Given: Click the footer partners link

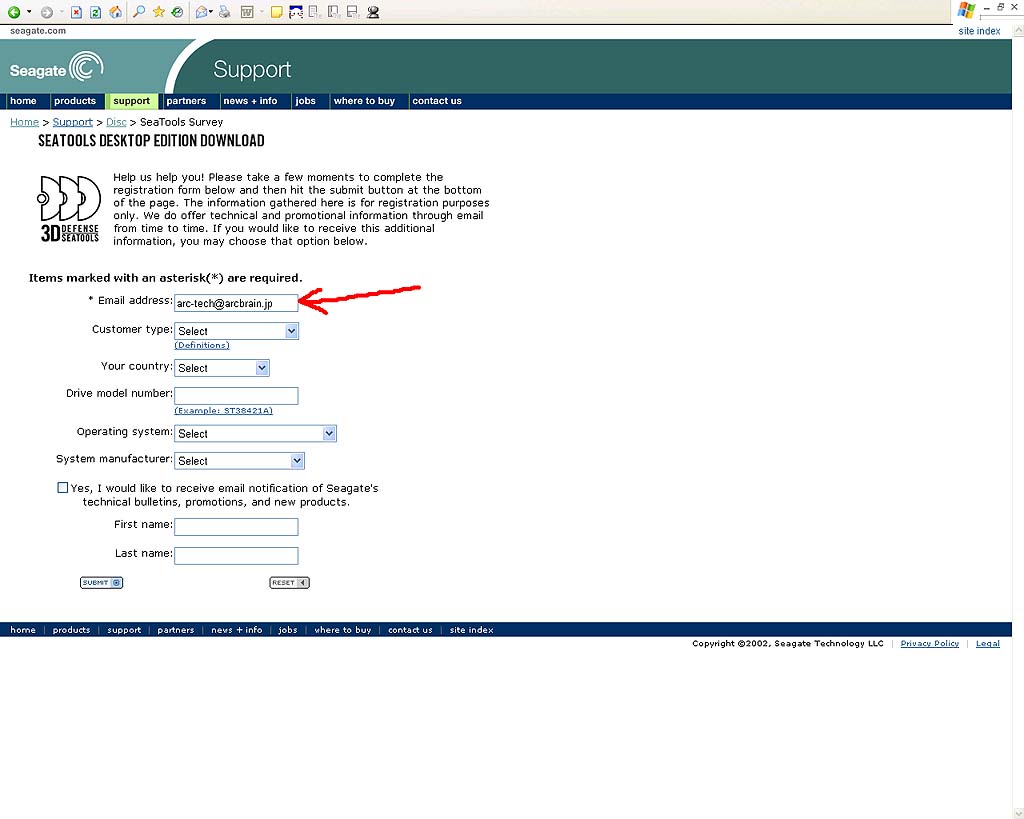Looking at the screenshot, I should pos(176,630).
